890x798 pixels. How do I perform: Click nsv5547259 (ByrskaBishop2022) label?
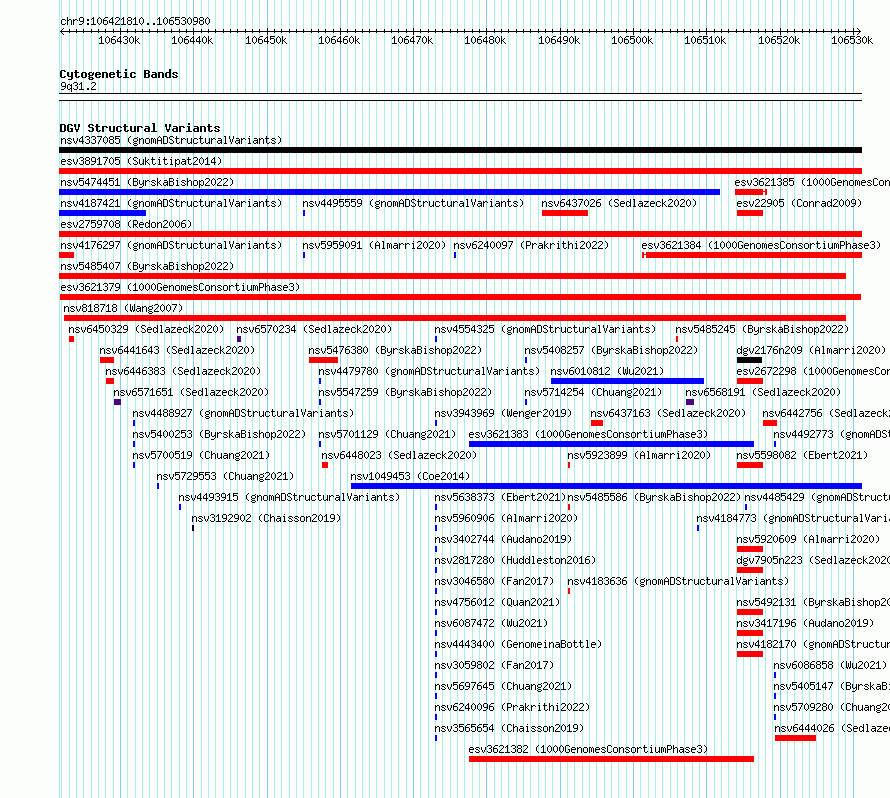coord(405,392)
